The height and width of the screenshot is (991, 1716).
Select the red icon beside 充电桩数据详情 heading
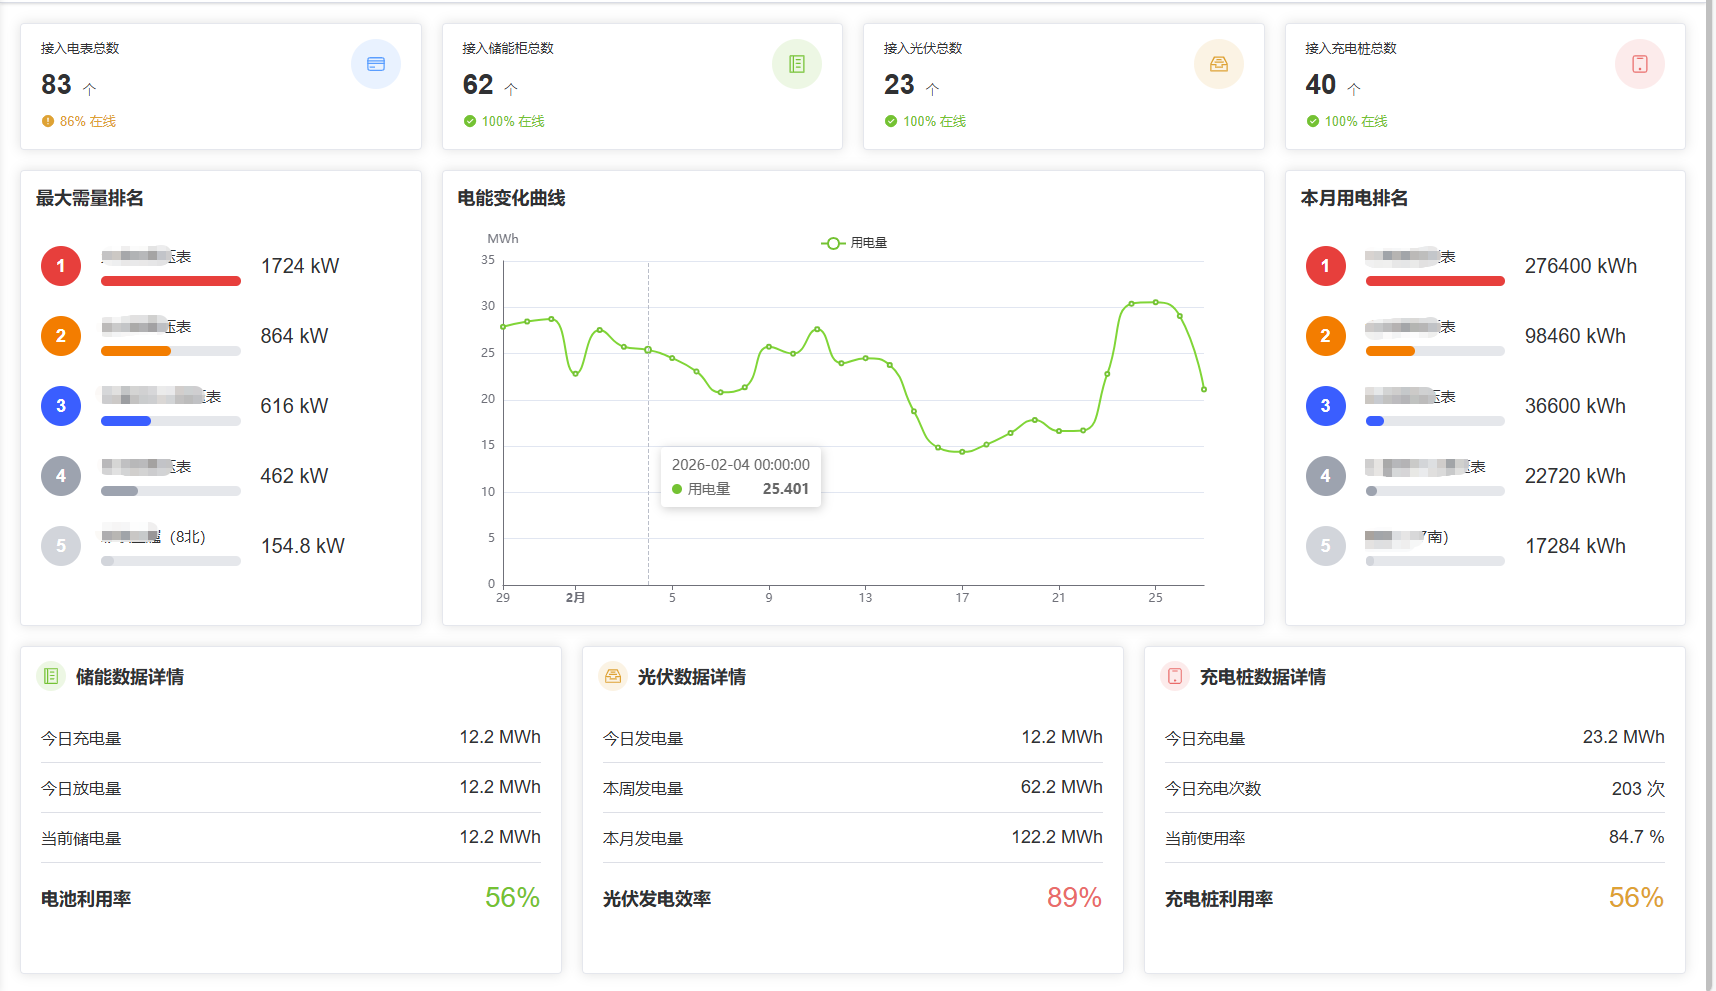pyautogui.click(x=1174, y=677)
